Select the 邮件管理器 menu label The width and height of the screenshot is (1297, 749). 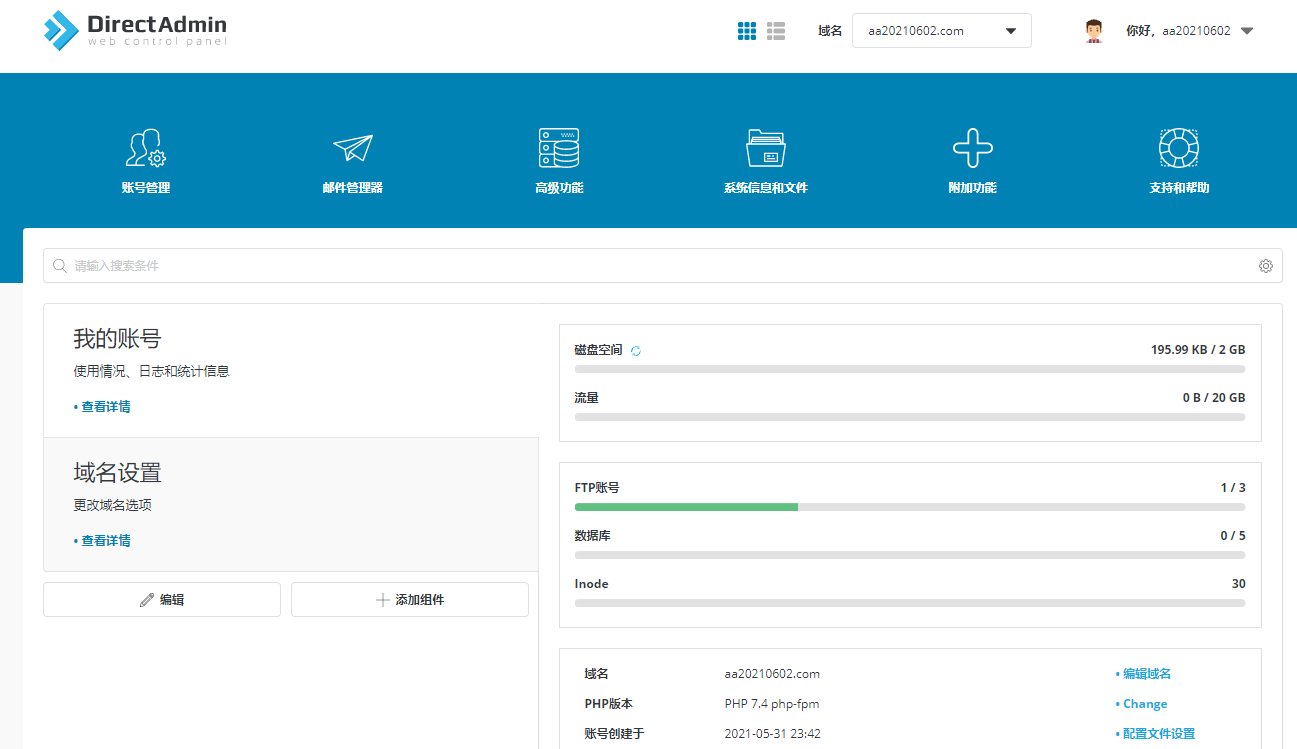[352, 188]
